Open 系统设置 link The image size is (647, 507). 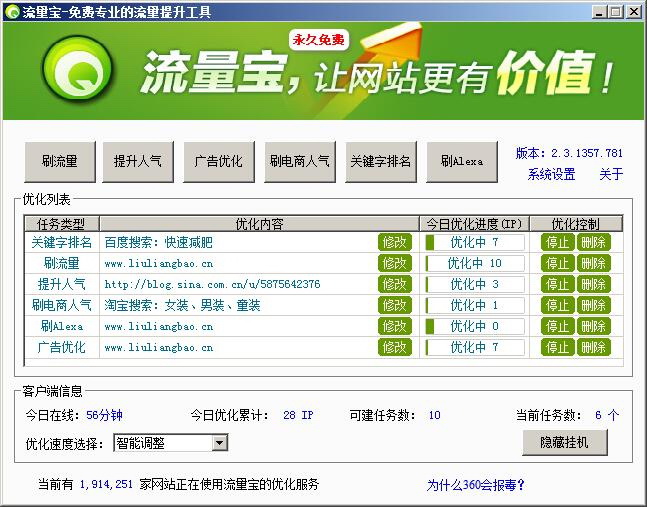tap(551, 174)
